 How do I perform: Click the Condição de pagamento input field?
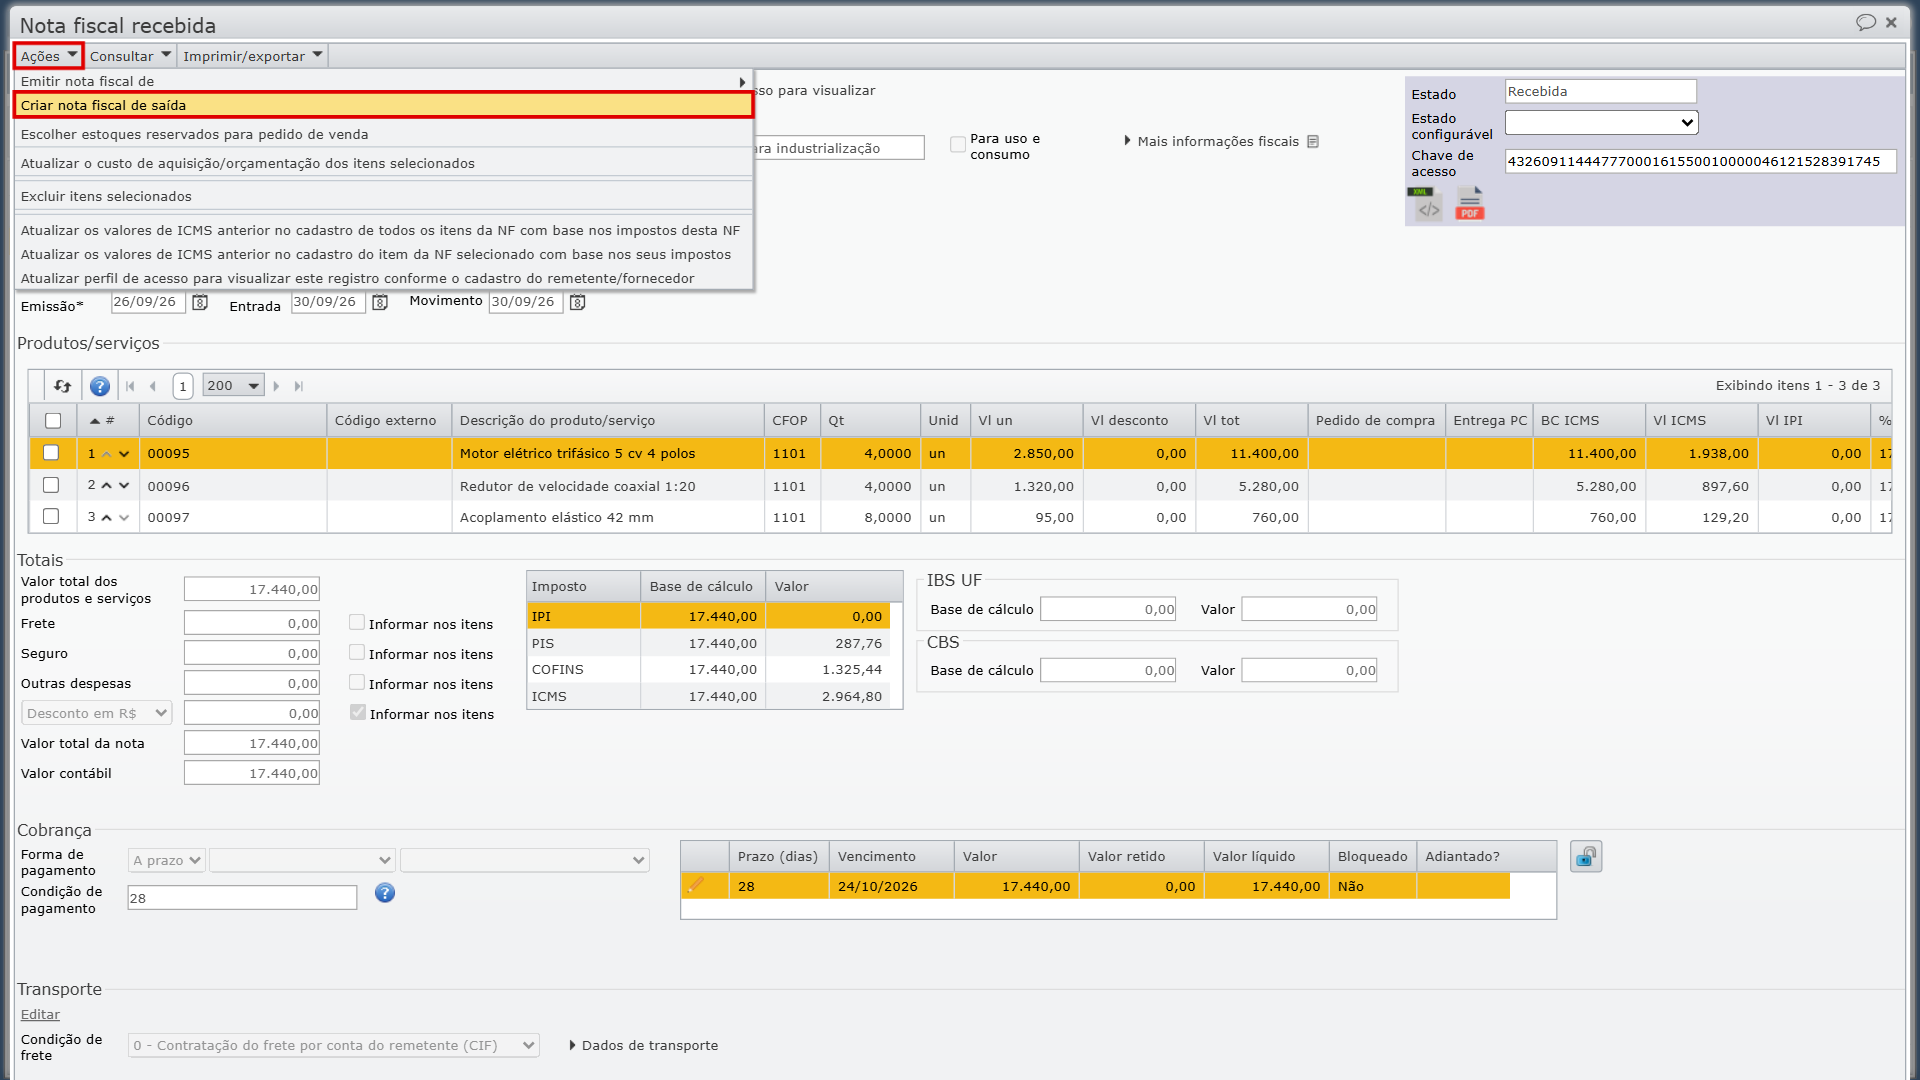[x=242, y=898]
